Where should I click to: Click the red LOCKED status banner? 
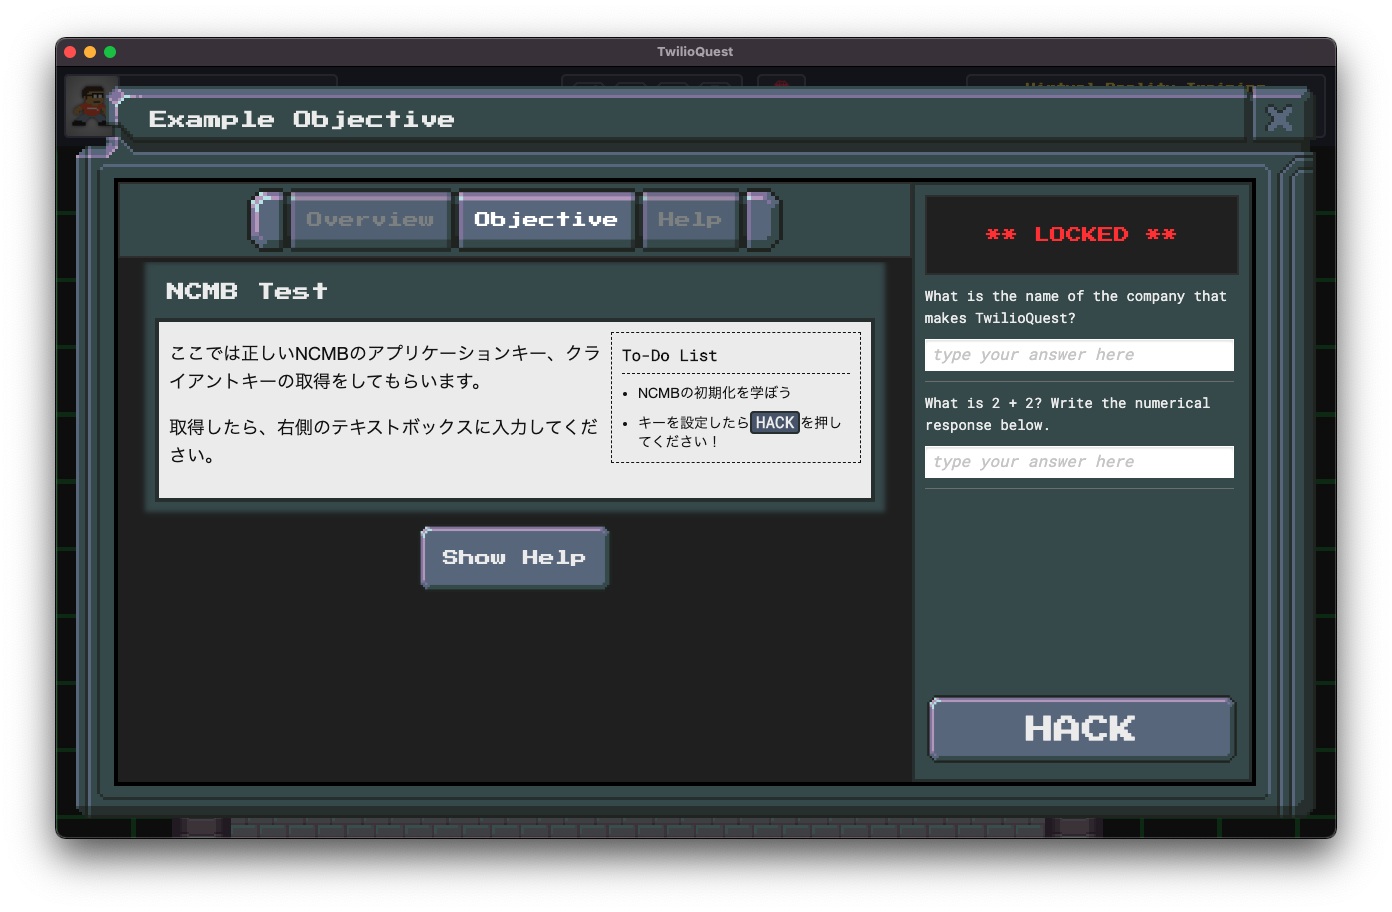1081,234
